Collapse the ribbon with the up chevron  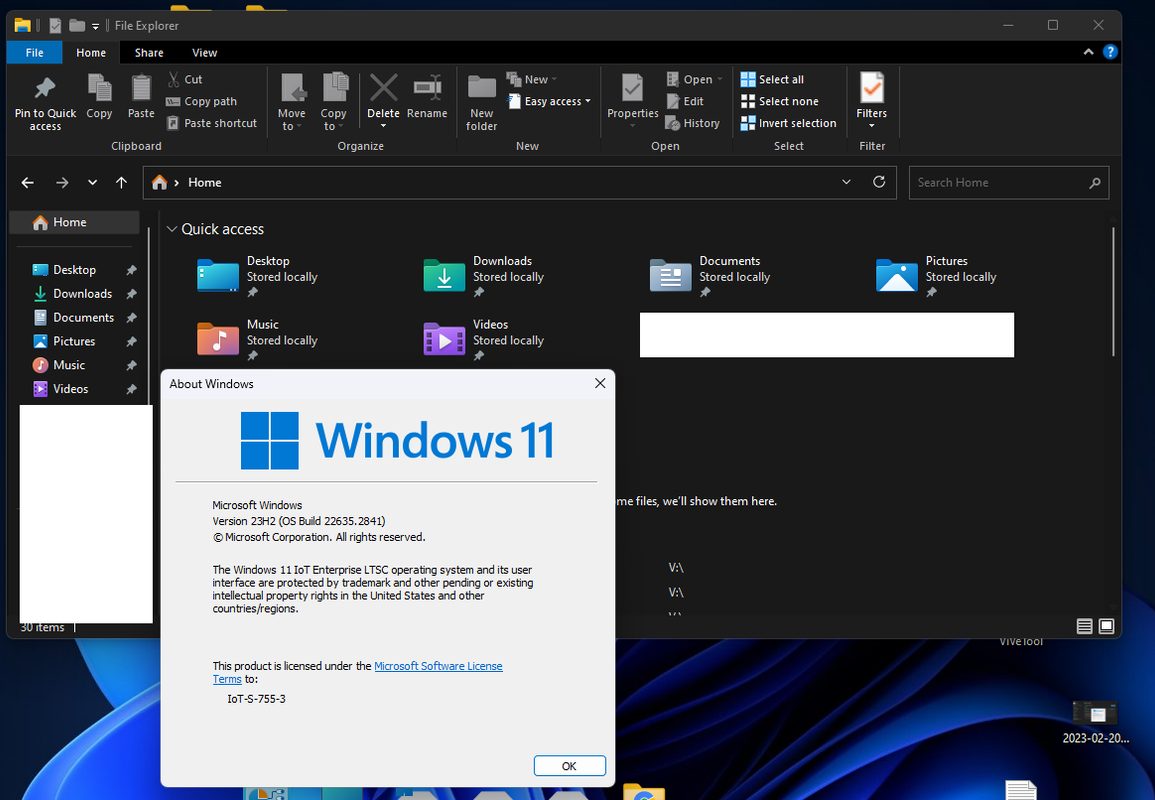click(1088, 52)
